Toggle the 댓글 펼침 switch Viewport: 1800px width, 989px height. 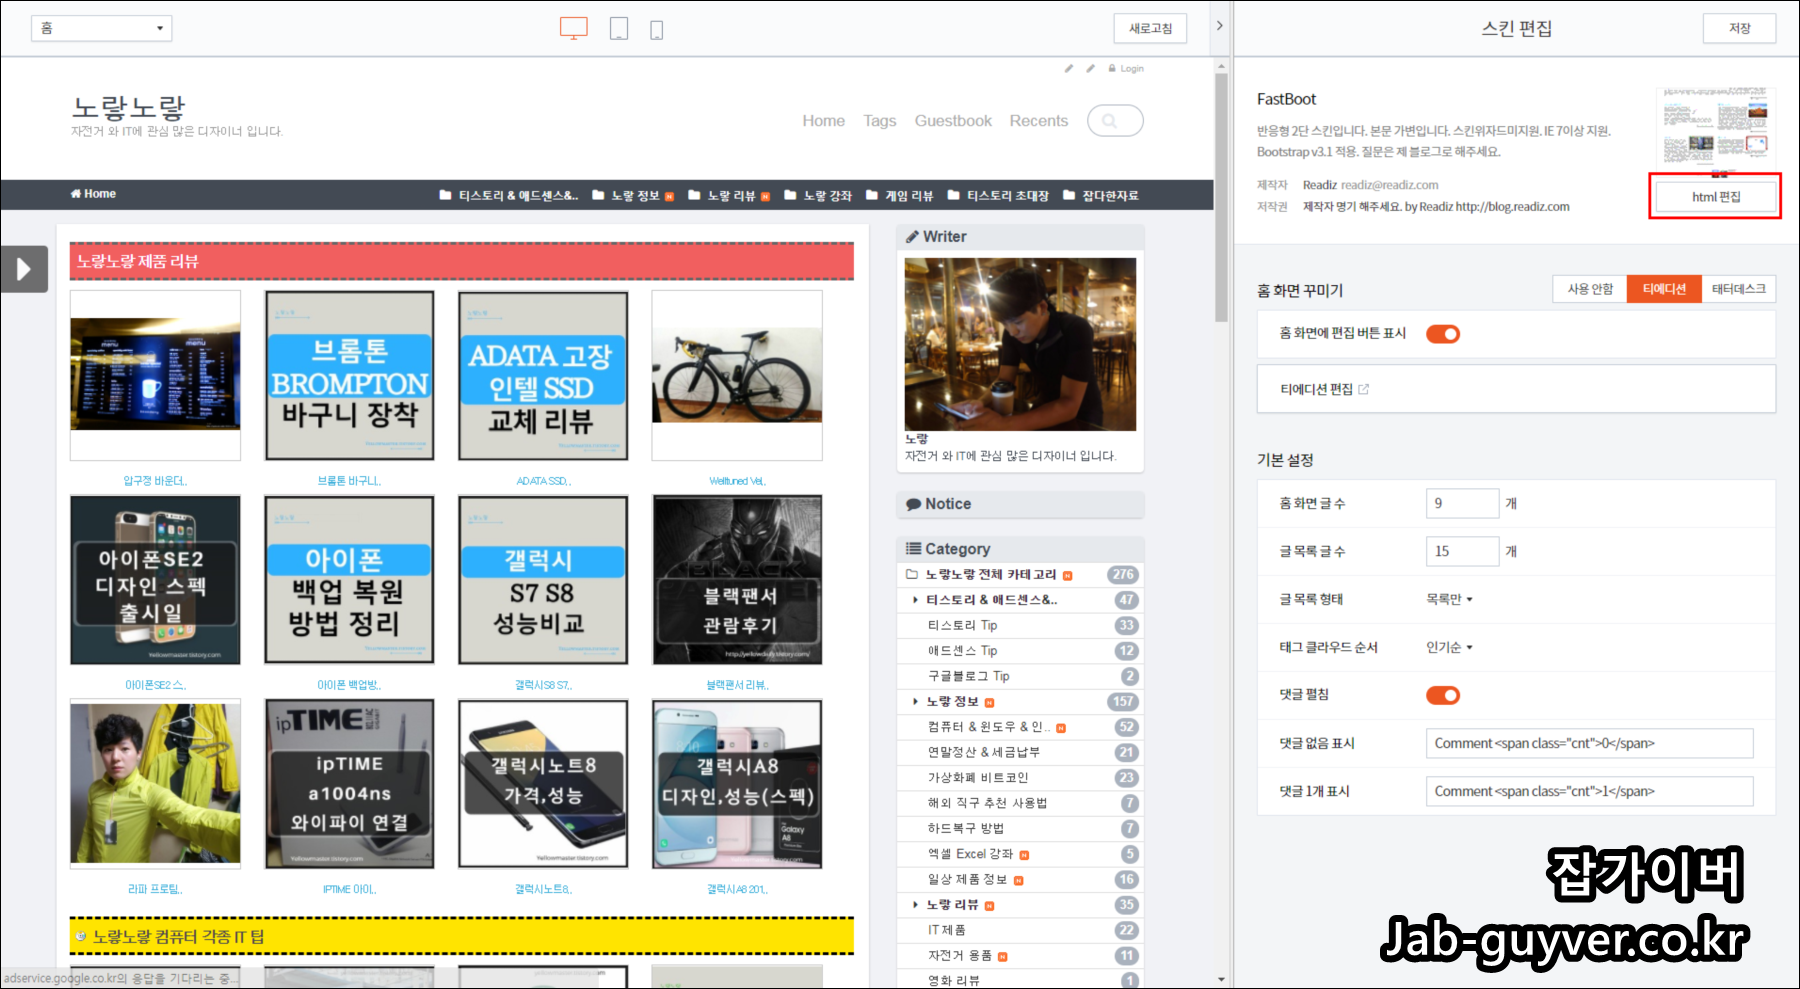point(1443,695)
